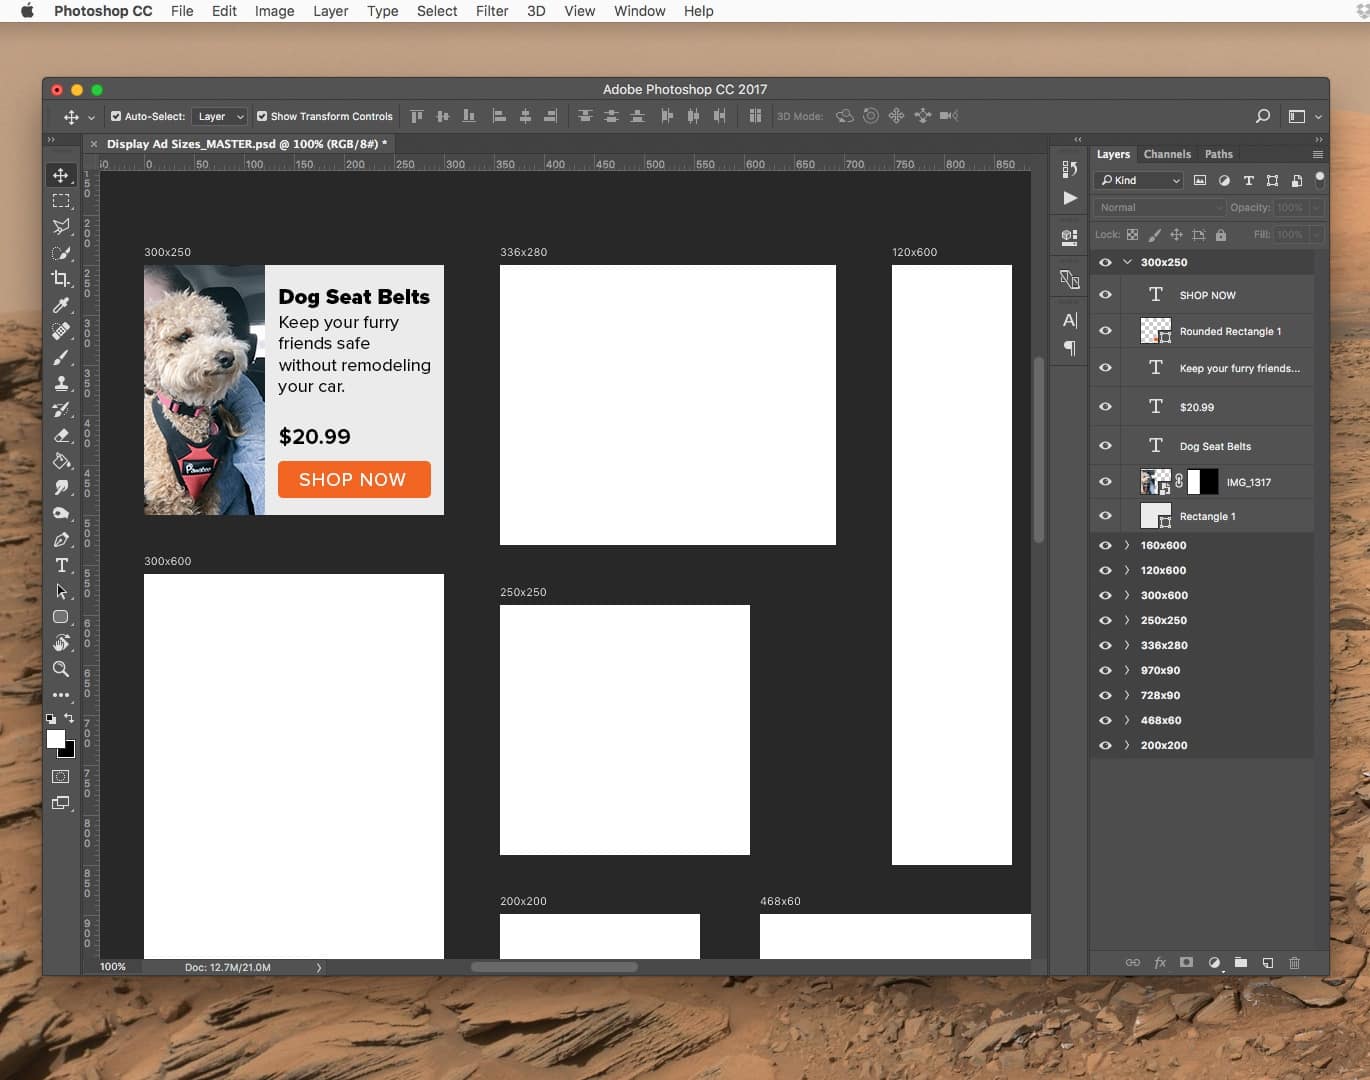This screenshot has width=1370, height=1080.
Task: Collapse the 300x250 layer group
Action: pos(1127,262)
